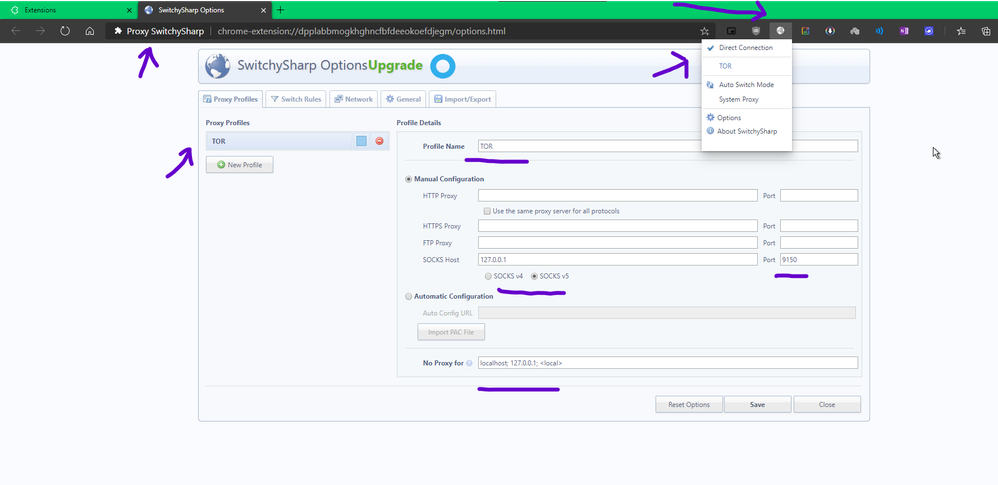Click the picture-in-picture extension icon
998x485 pixels.
(x=731, y=31)
